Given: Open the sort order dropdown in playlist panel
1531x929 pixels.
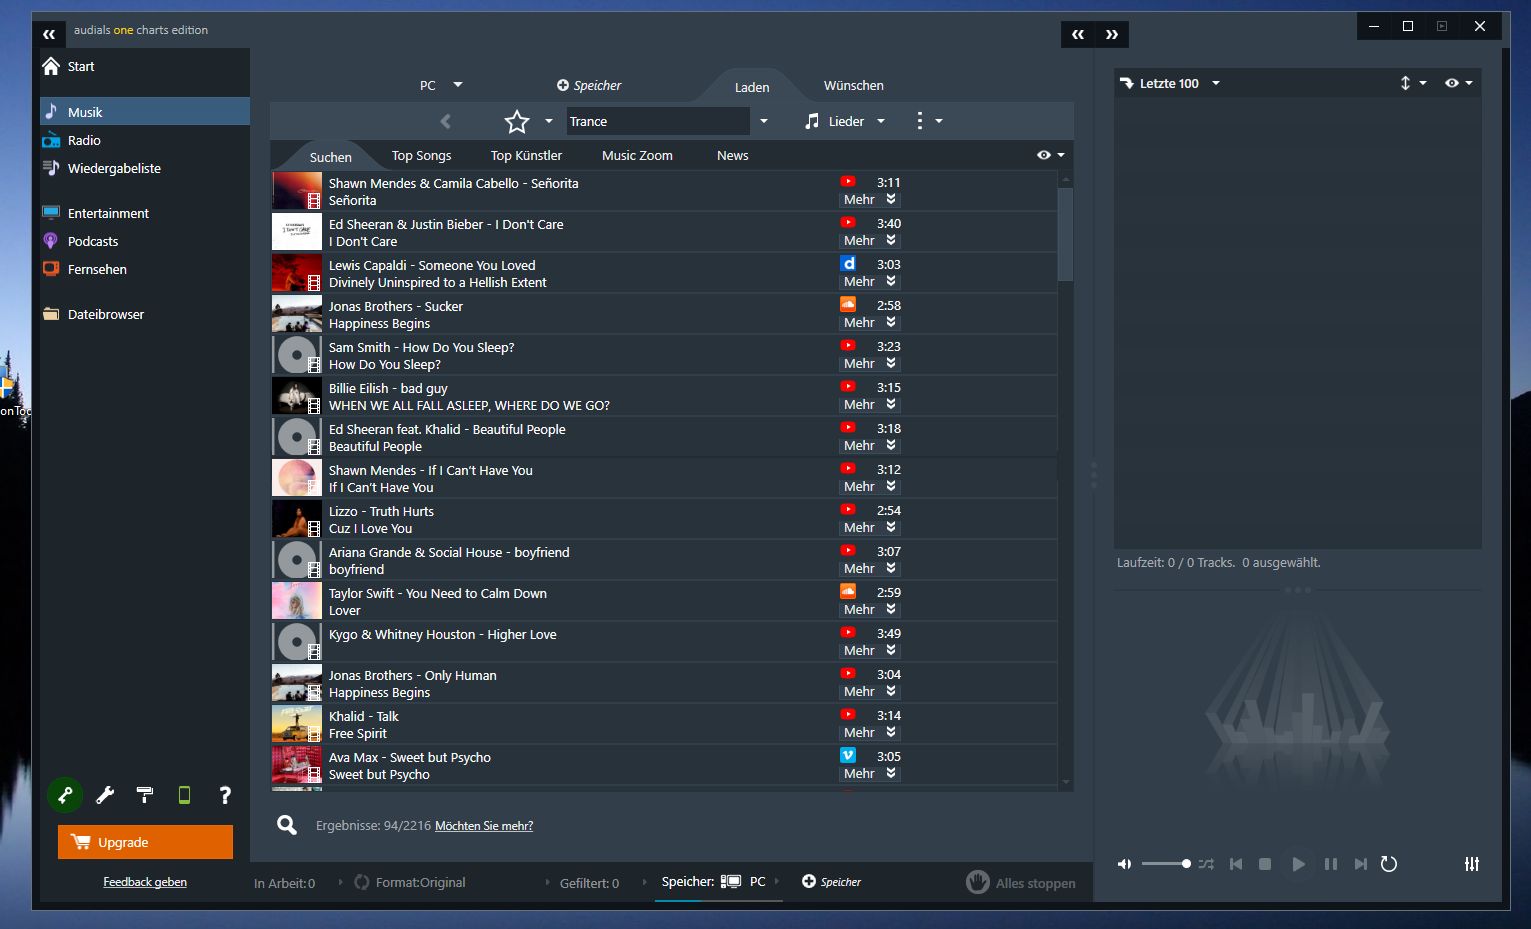Looking at the screenshot, I should (x=1413, y=83).
